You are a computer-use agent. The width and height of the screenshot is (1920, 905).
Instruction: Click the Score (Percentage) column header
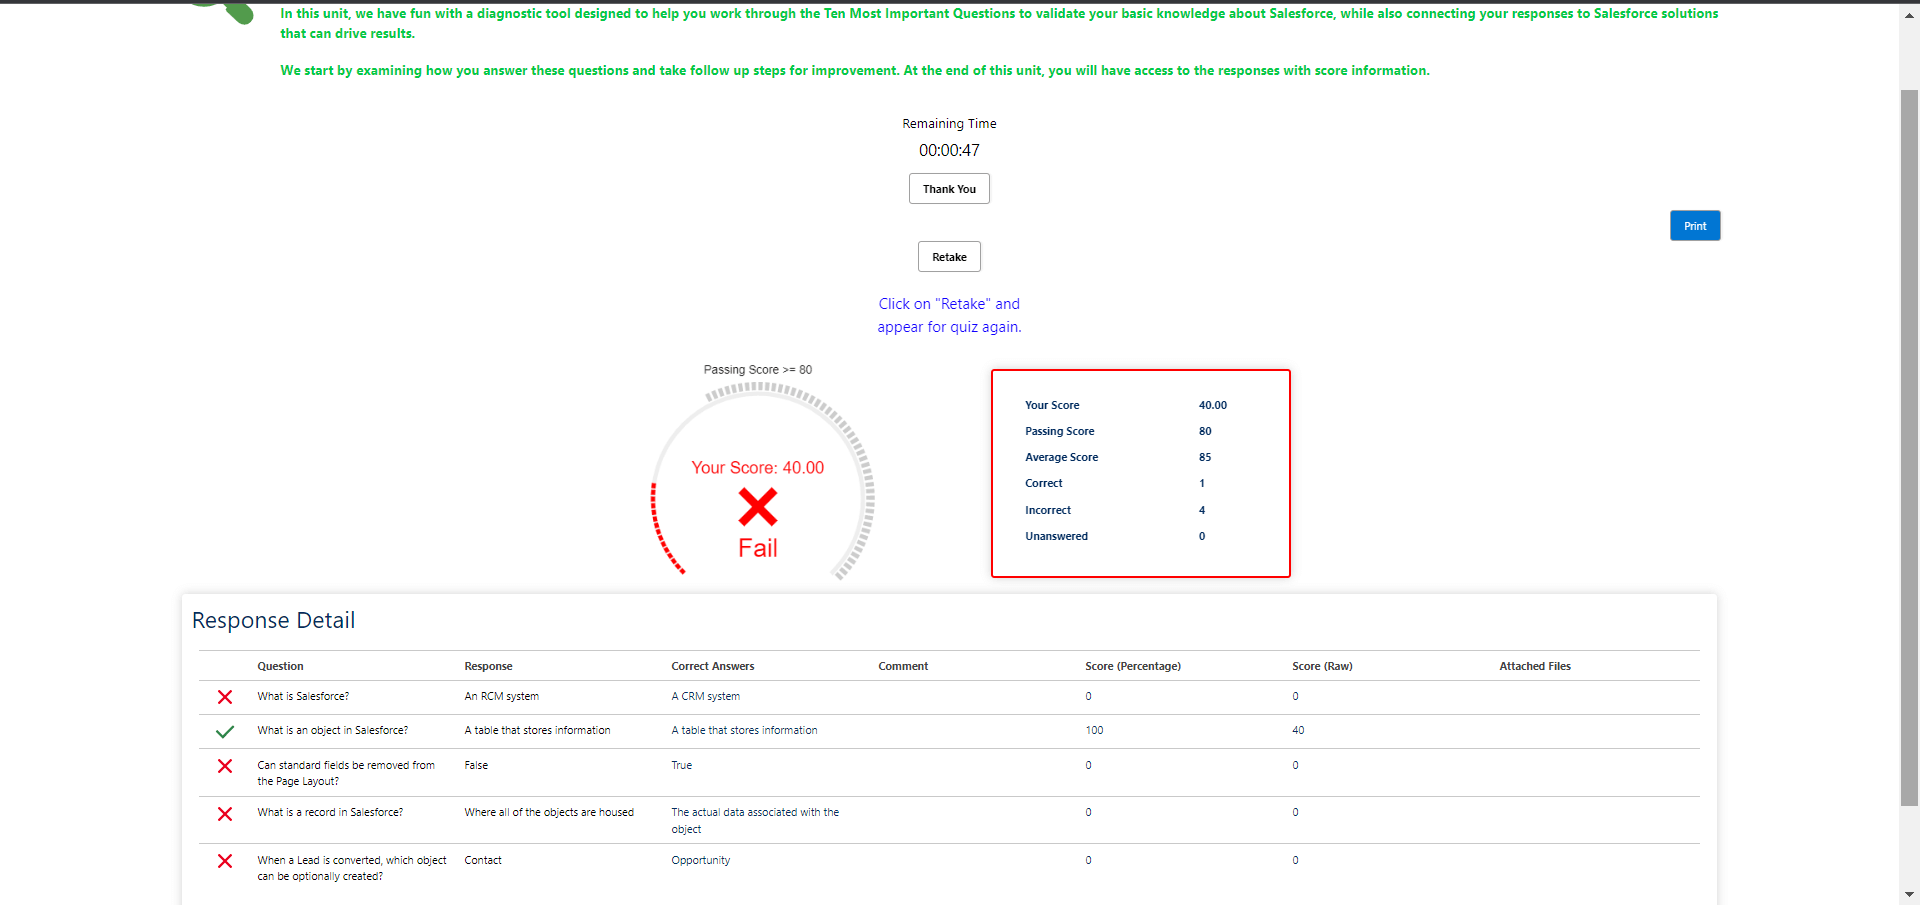pyautogui.click(x=1132, y=666)
